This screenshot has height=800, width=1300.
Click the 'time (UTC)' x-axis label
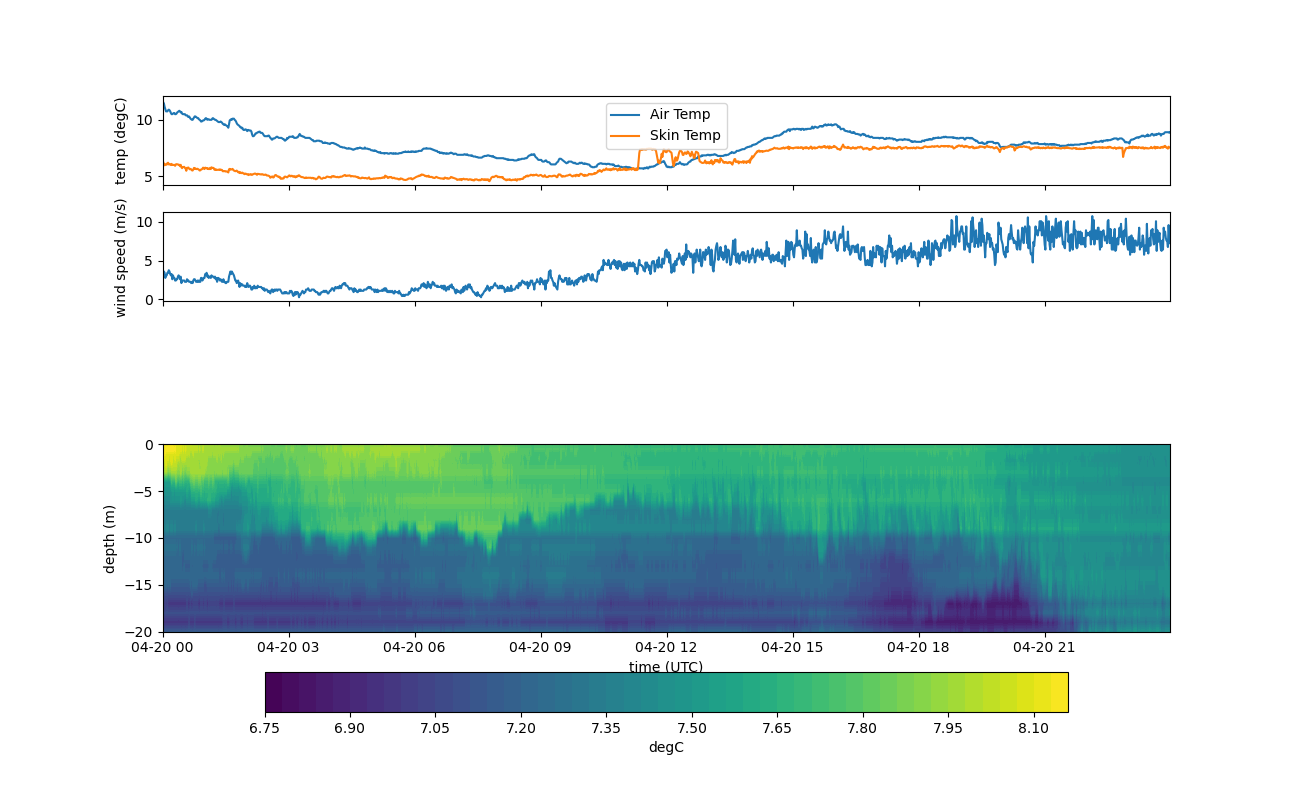tap(666, 667)
